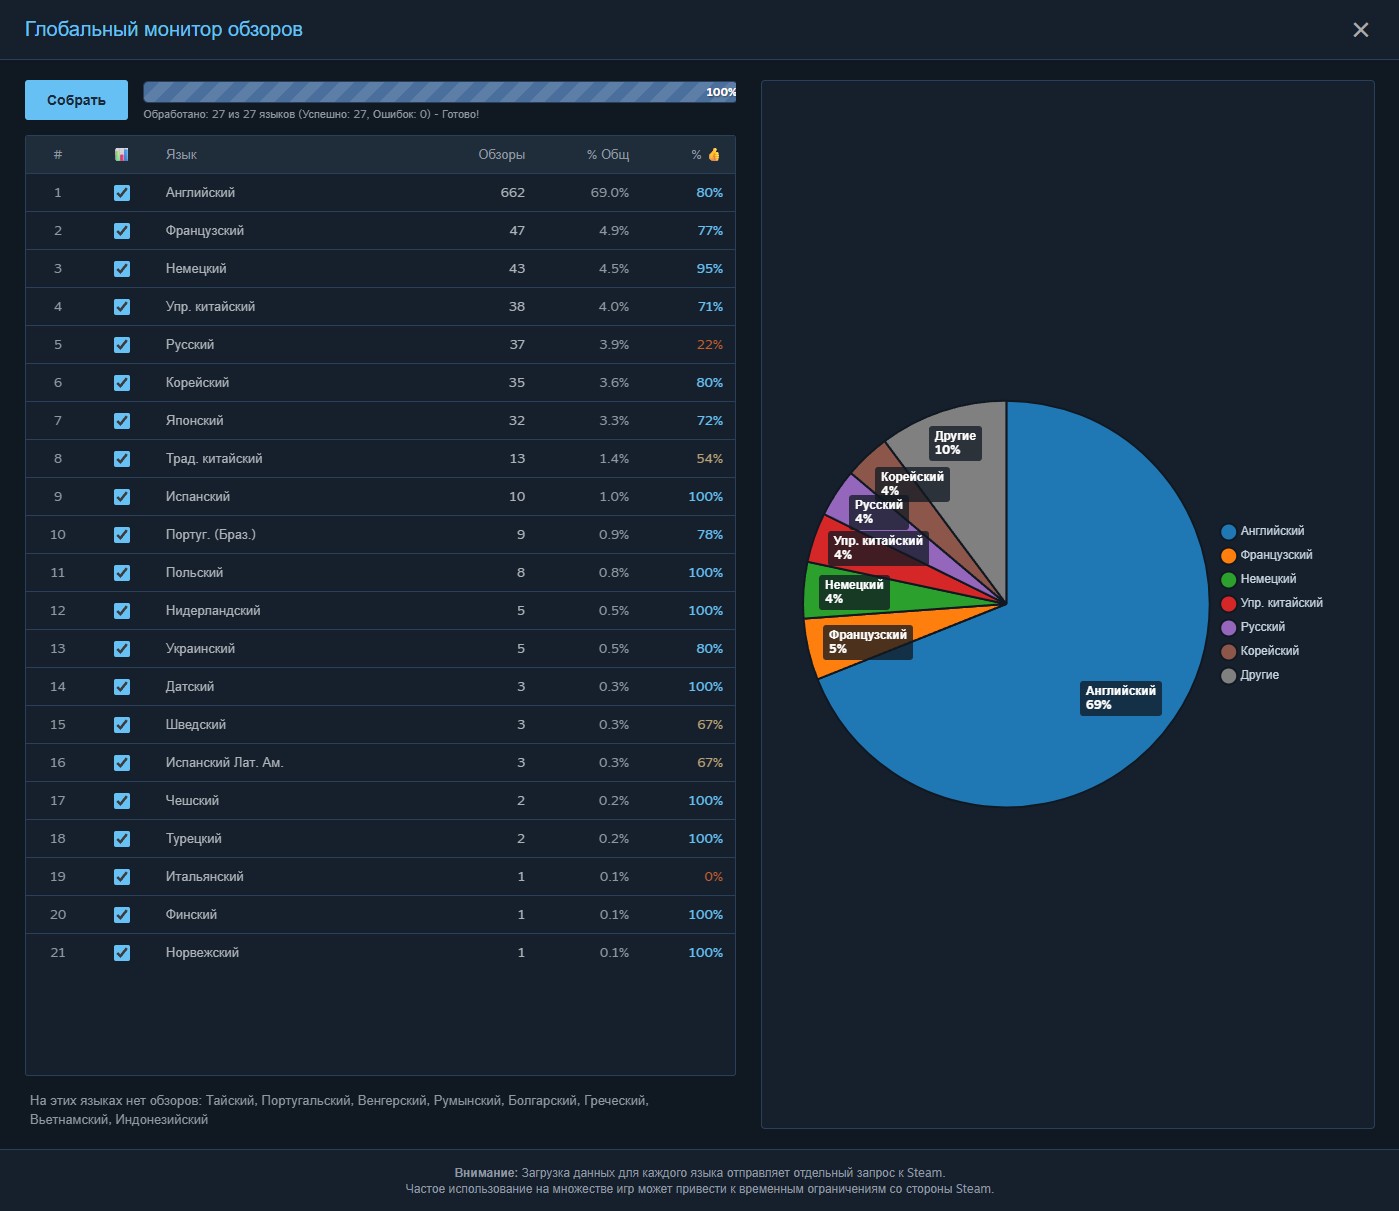Click the orange Французский legend marker

[x=1228, y=556]
